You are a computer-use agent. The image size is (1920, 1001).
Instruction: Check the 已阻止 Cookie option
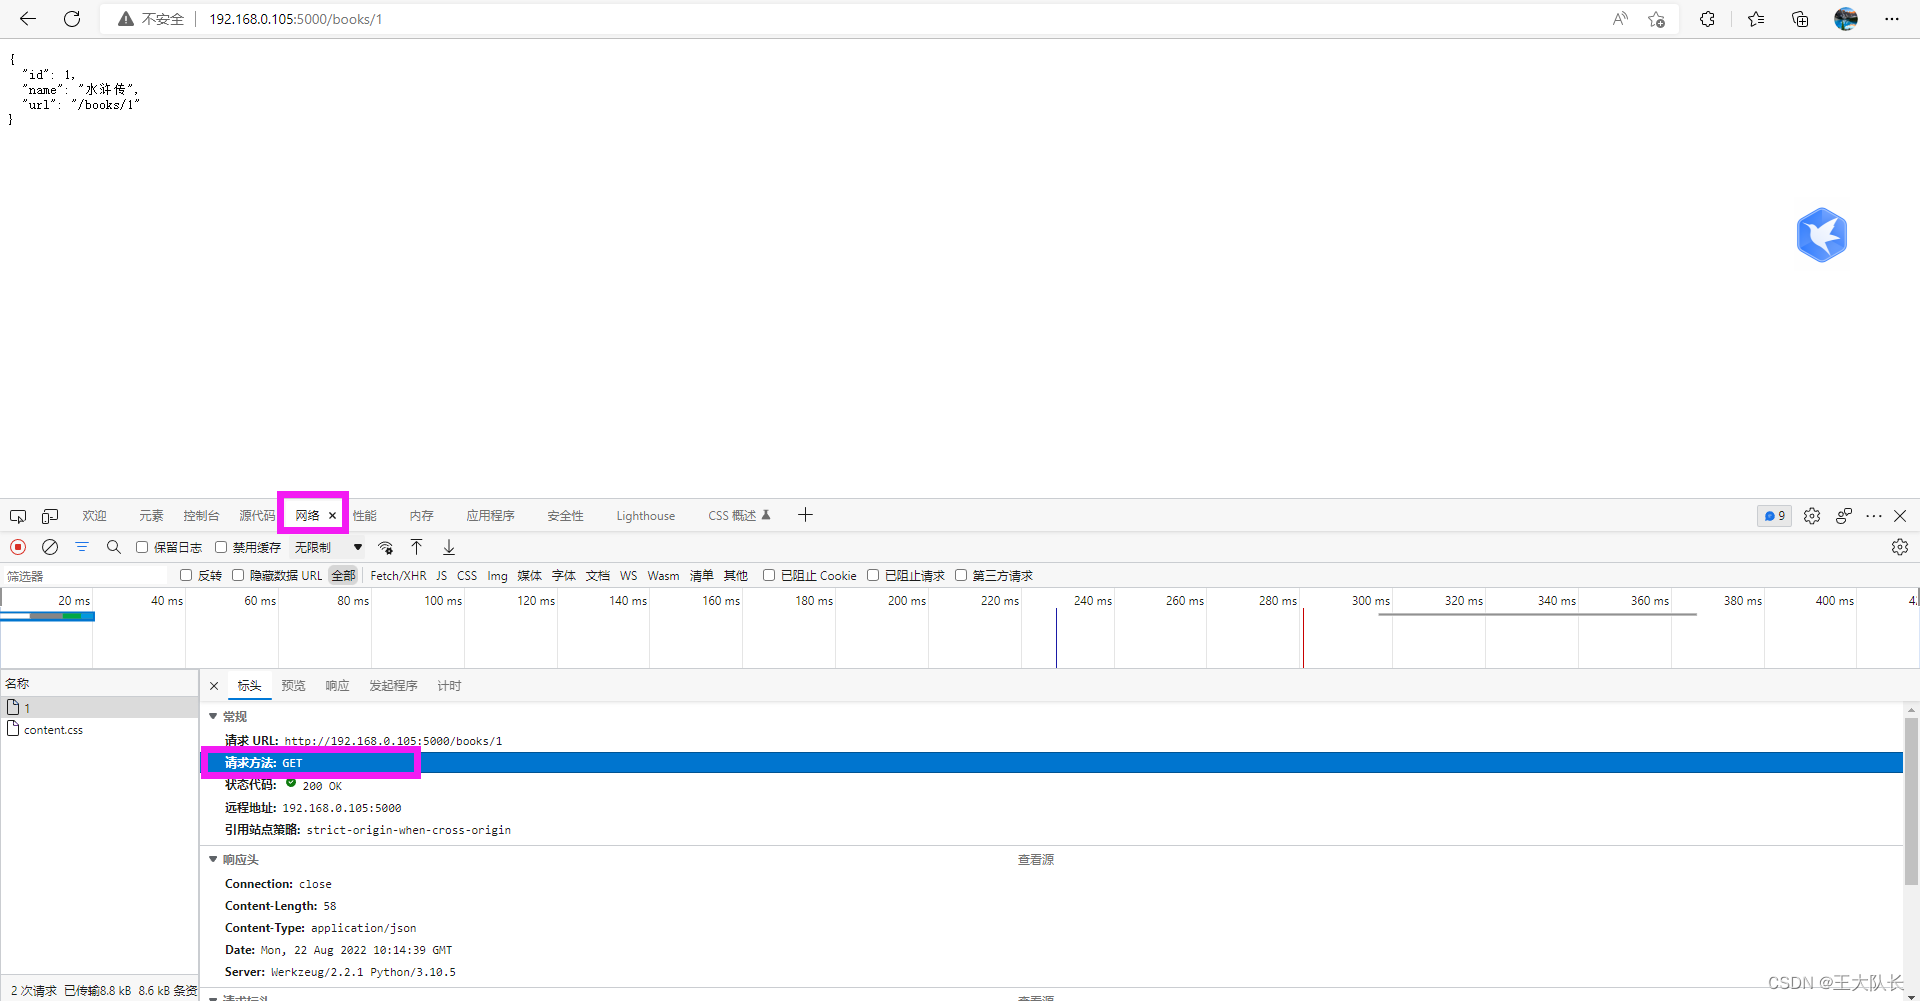[x=769, y=575]
